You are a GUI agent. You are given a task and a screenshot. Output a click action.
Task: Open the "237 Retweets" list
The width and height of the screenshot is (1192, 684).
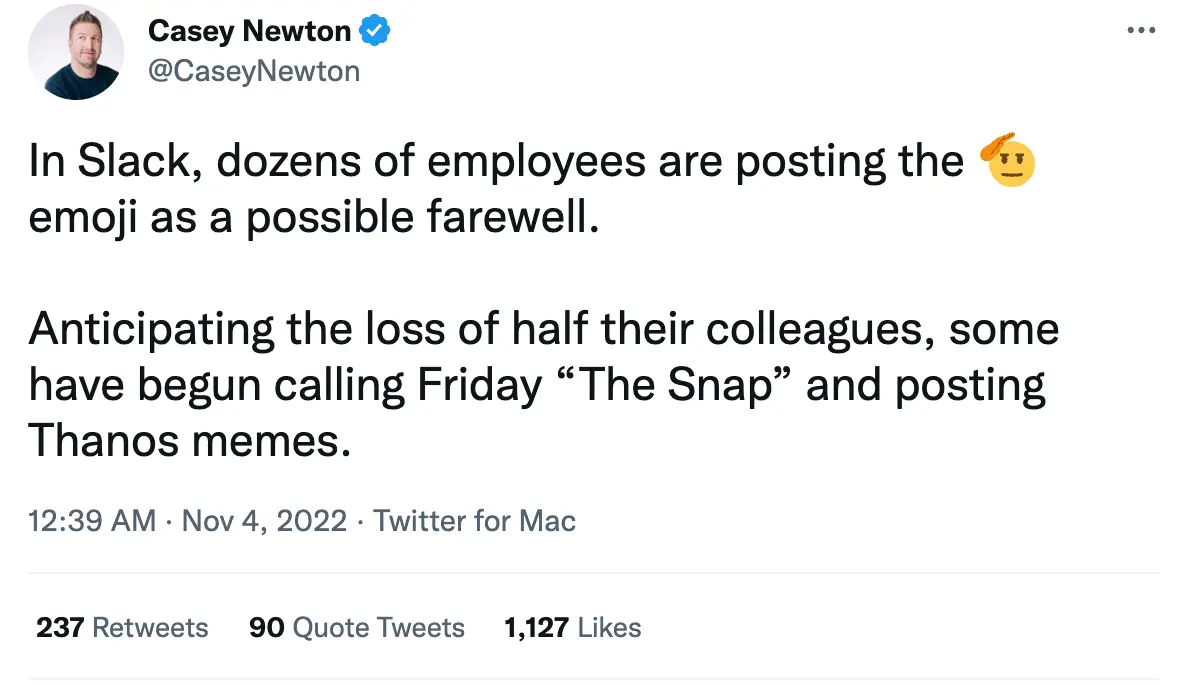pos(121,627)
